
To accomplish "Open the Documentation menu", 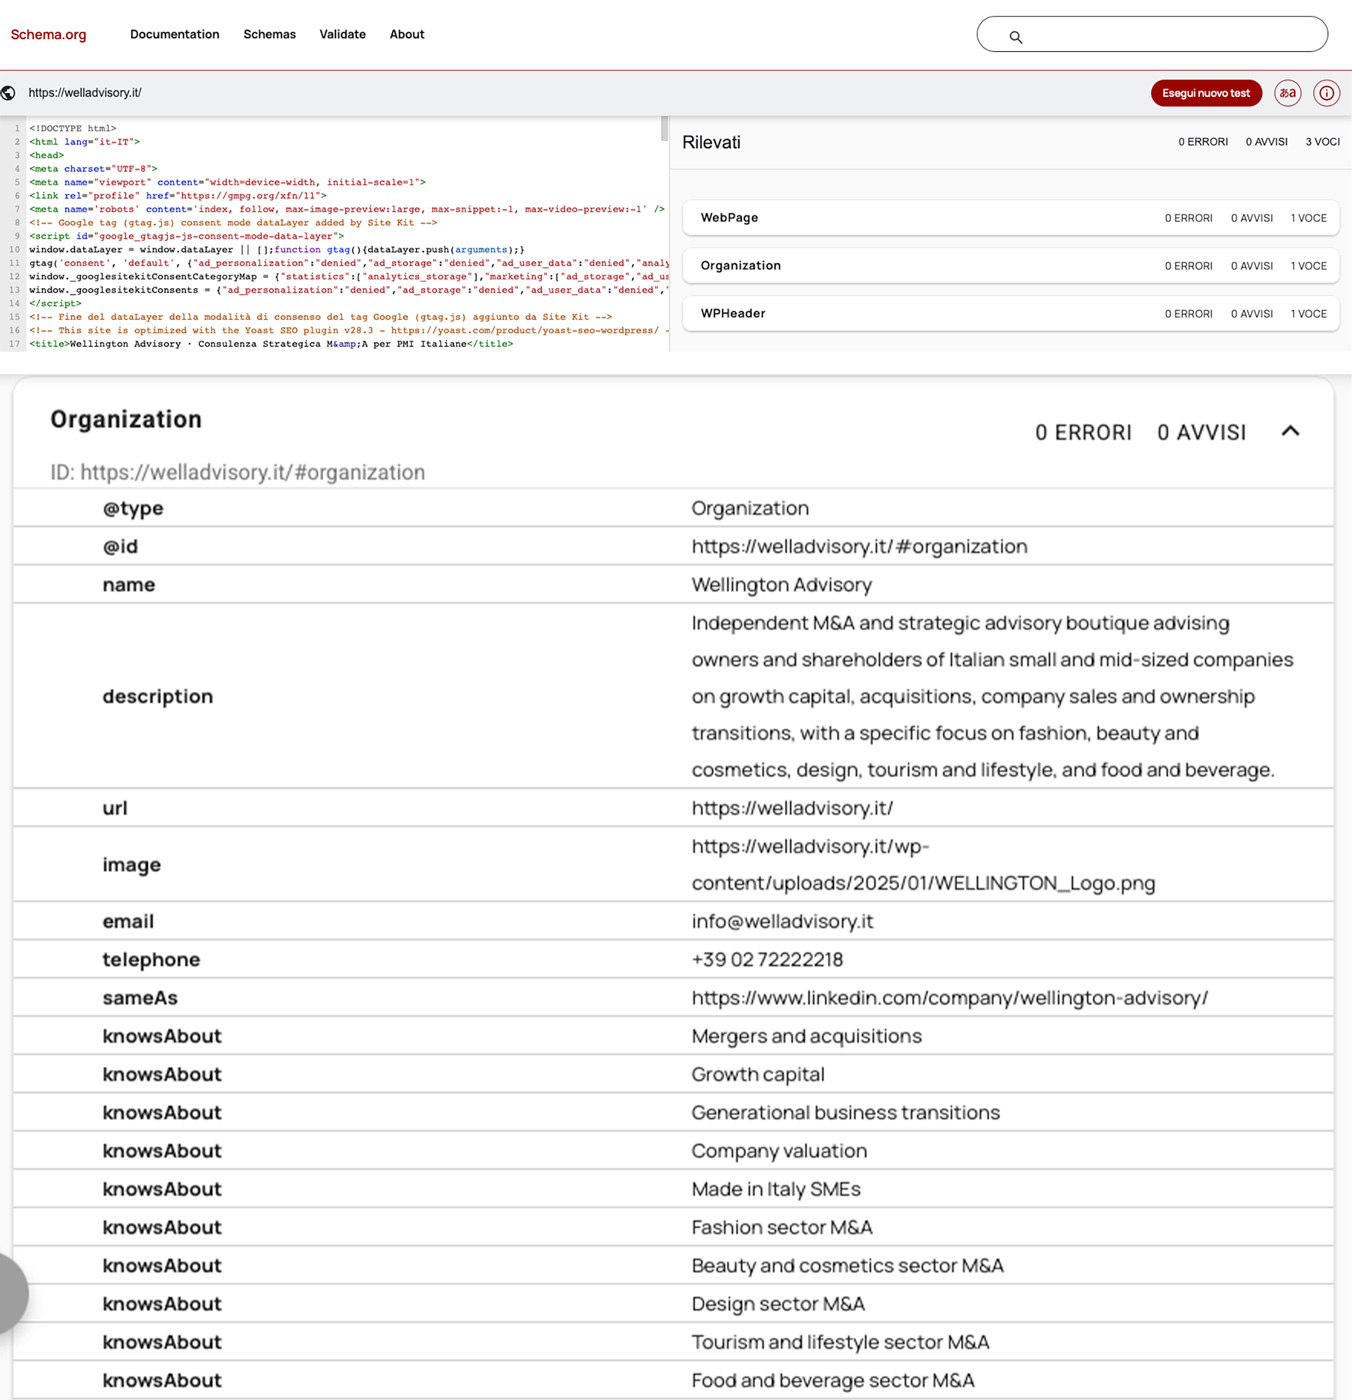I will [174, 34].
